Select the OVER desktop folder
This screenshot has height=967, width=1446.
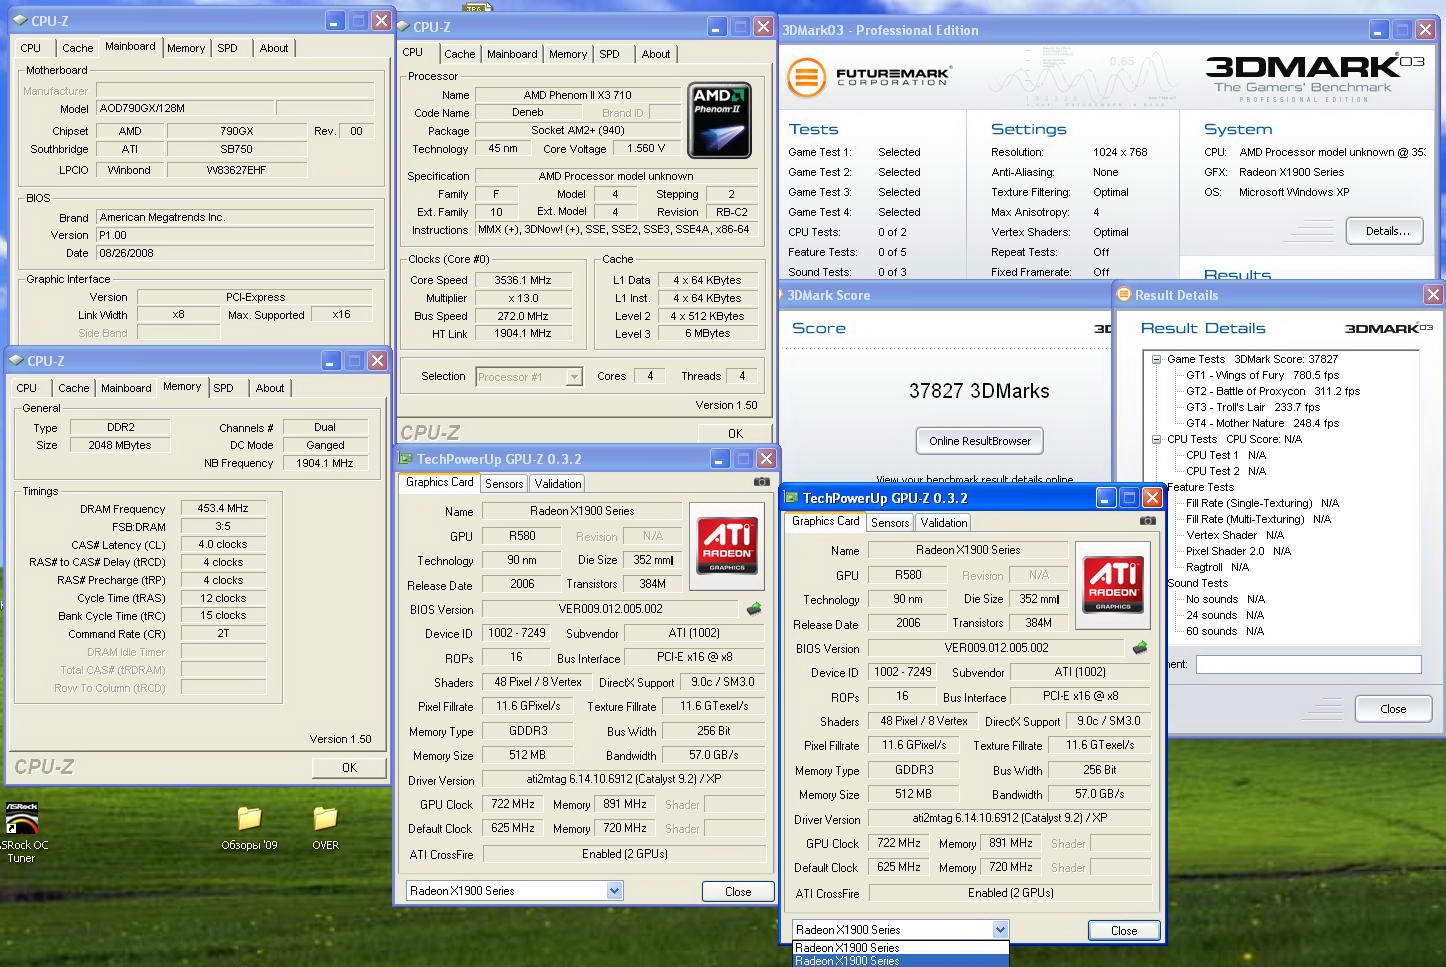tap(325, 829)
